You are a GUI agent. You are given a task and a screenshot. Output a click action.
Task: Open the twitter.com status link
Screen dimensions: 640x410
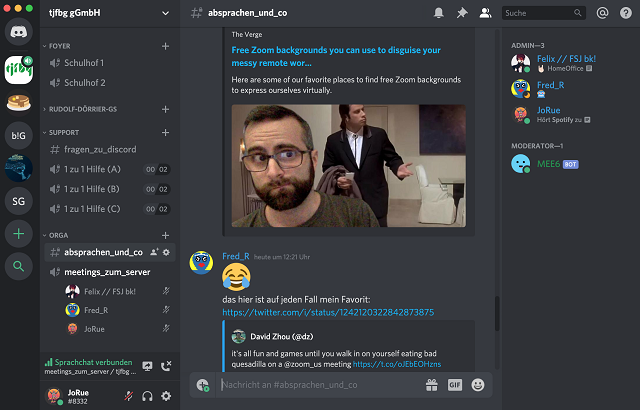328,312
